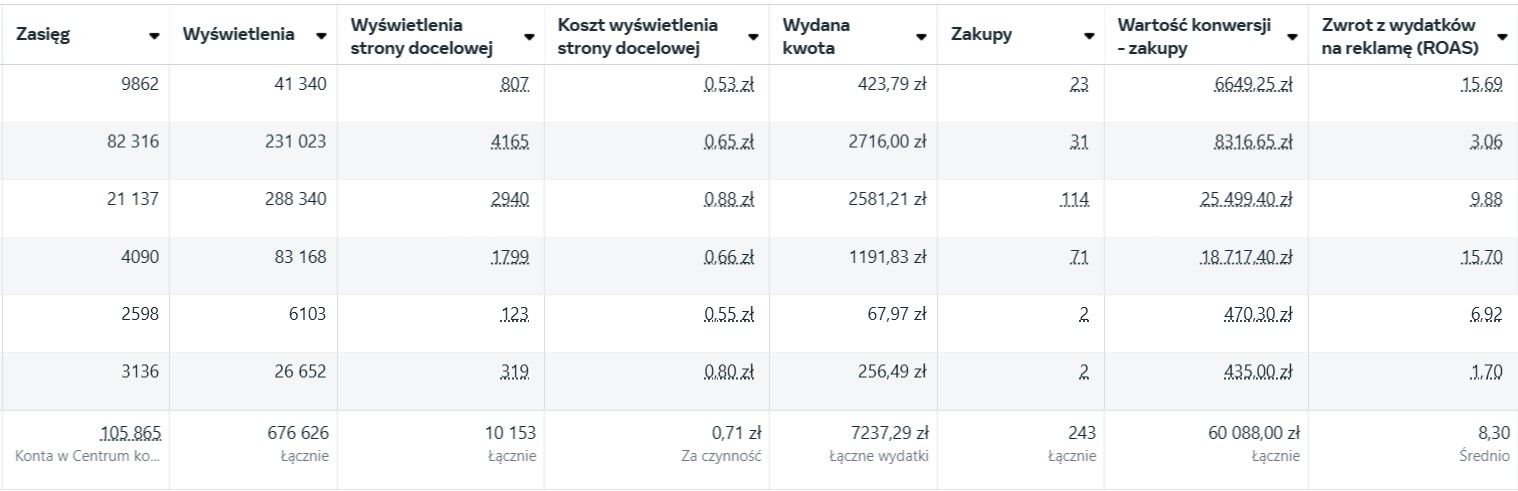Click landing page views value 4165
The image size is (1518, 491).
(510, 142)
